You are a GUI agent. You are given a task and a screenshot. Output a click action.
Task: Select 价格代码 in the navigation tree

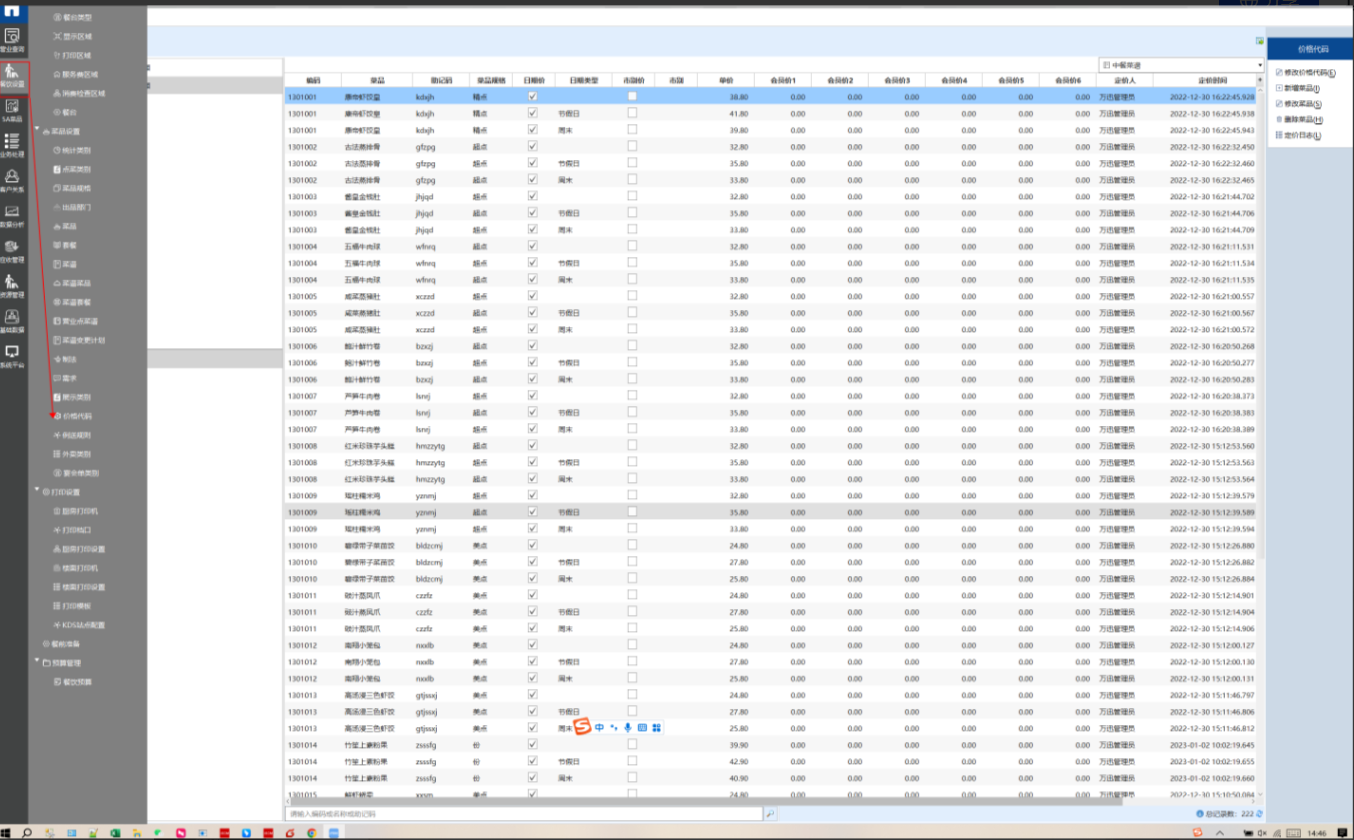(77, 416)
